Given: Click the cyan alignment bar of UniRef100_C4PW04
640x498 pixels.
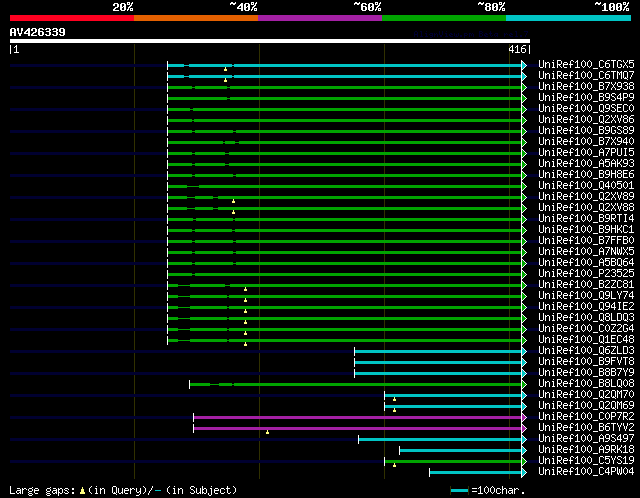Looking at the screenshot, I should coord(476,473).
